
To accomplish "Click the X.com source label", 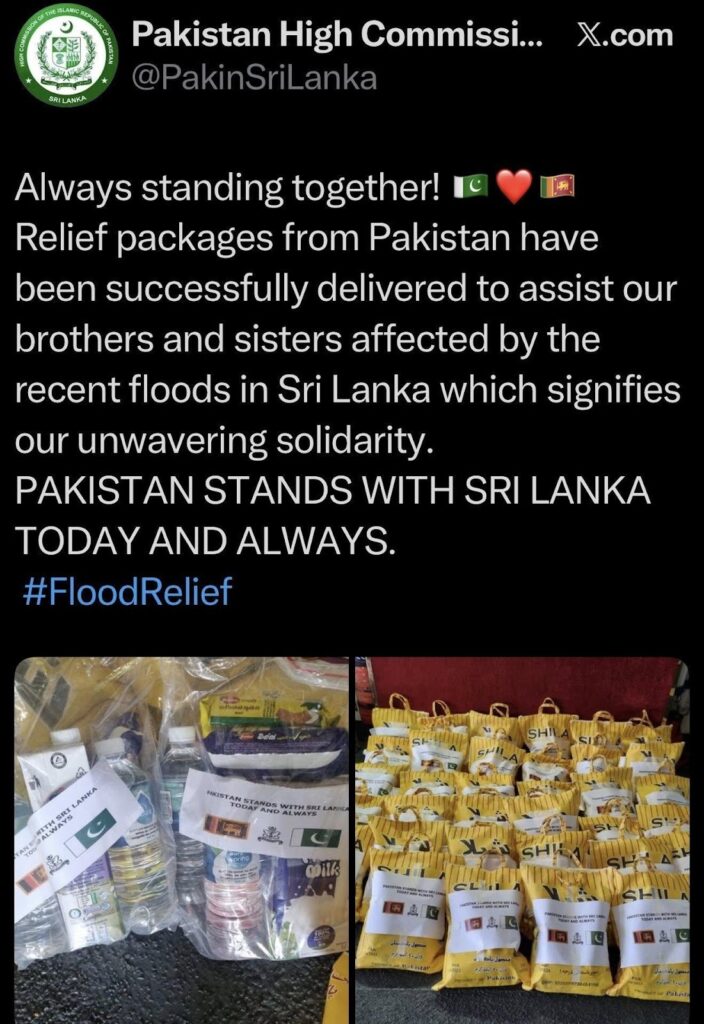I will (x=625, y=34).
